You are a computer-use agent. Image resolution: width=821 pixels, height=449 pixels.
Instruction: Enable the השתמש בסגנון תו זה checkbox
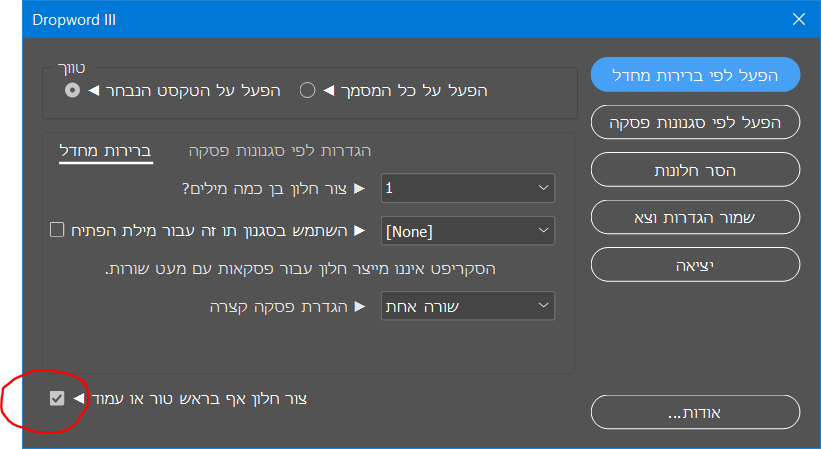coord(57,230)
